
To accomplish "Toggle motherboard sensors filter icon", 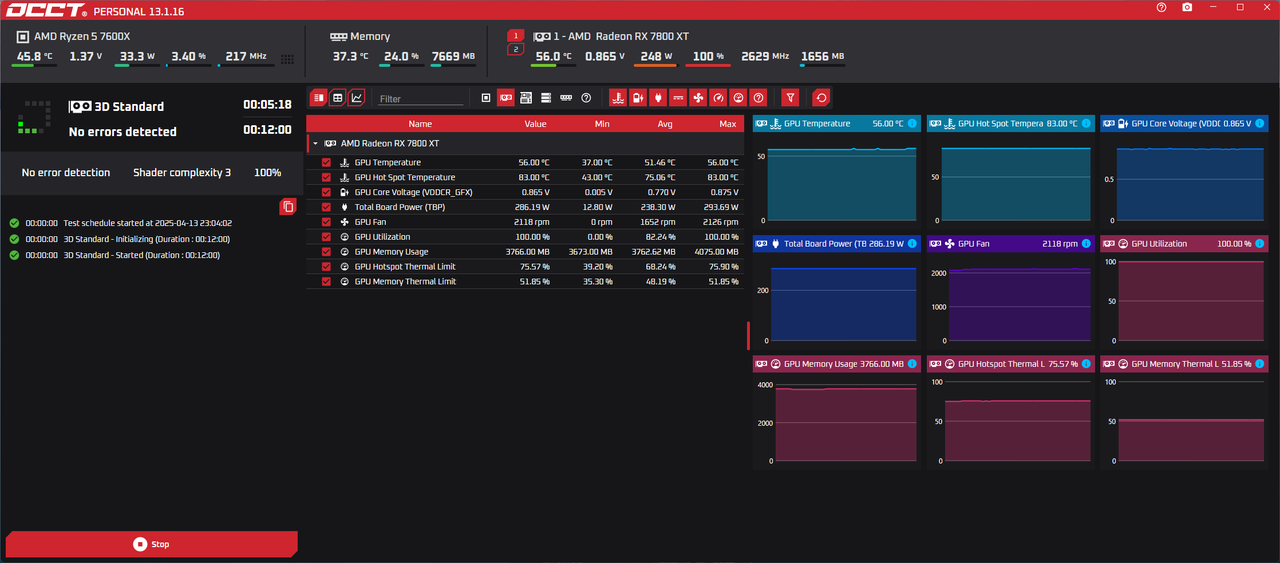I will [x=526, y=98].
